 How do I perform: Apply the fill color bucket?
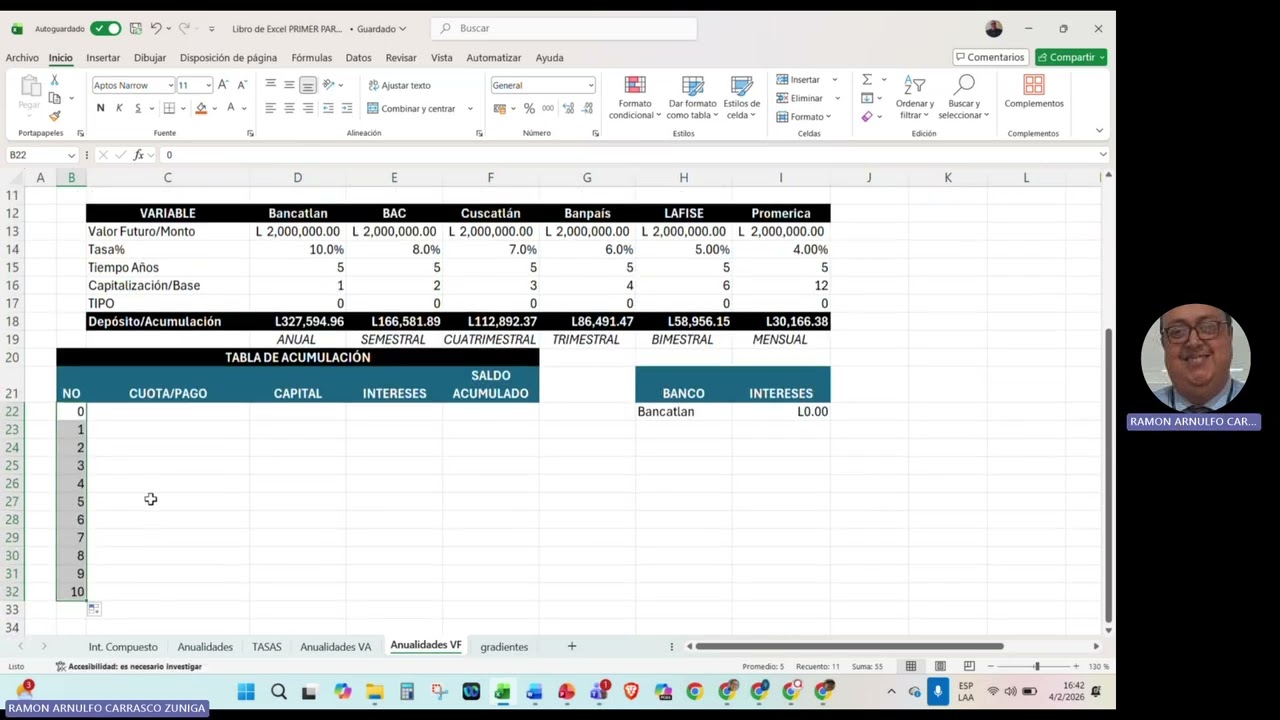click(x=201, y=108)
